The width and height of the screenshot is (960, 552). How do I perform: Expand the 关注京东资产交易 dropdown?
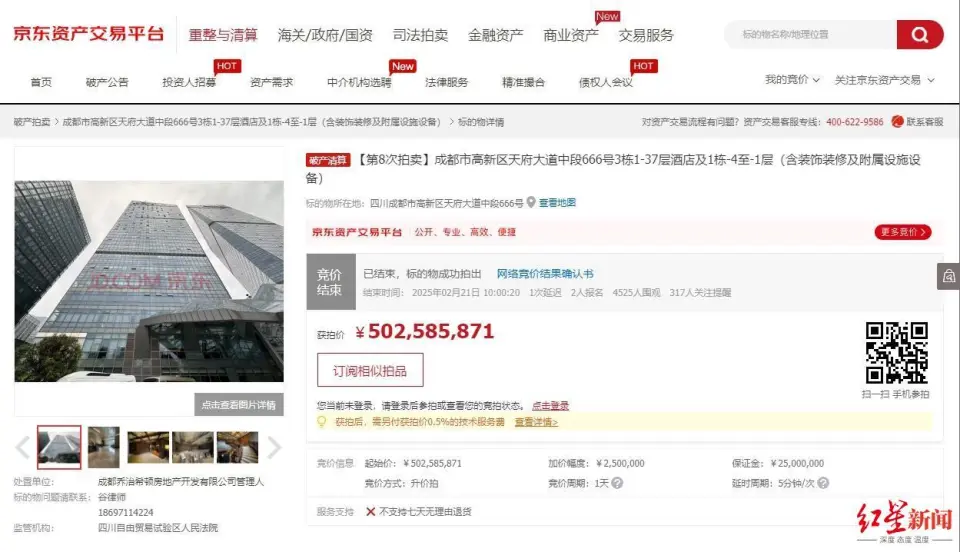[884, 80]
